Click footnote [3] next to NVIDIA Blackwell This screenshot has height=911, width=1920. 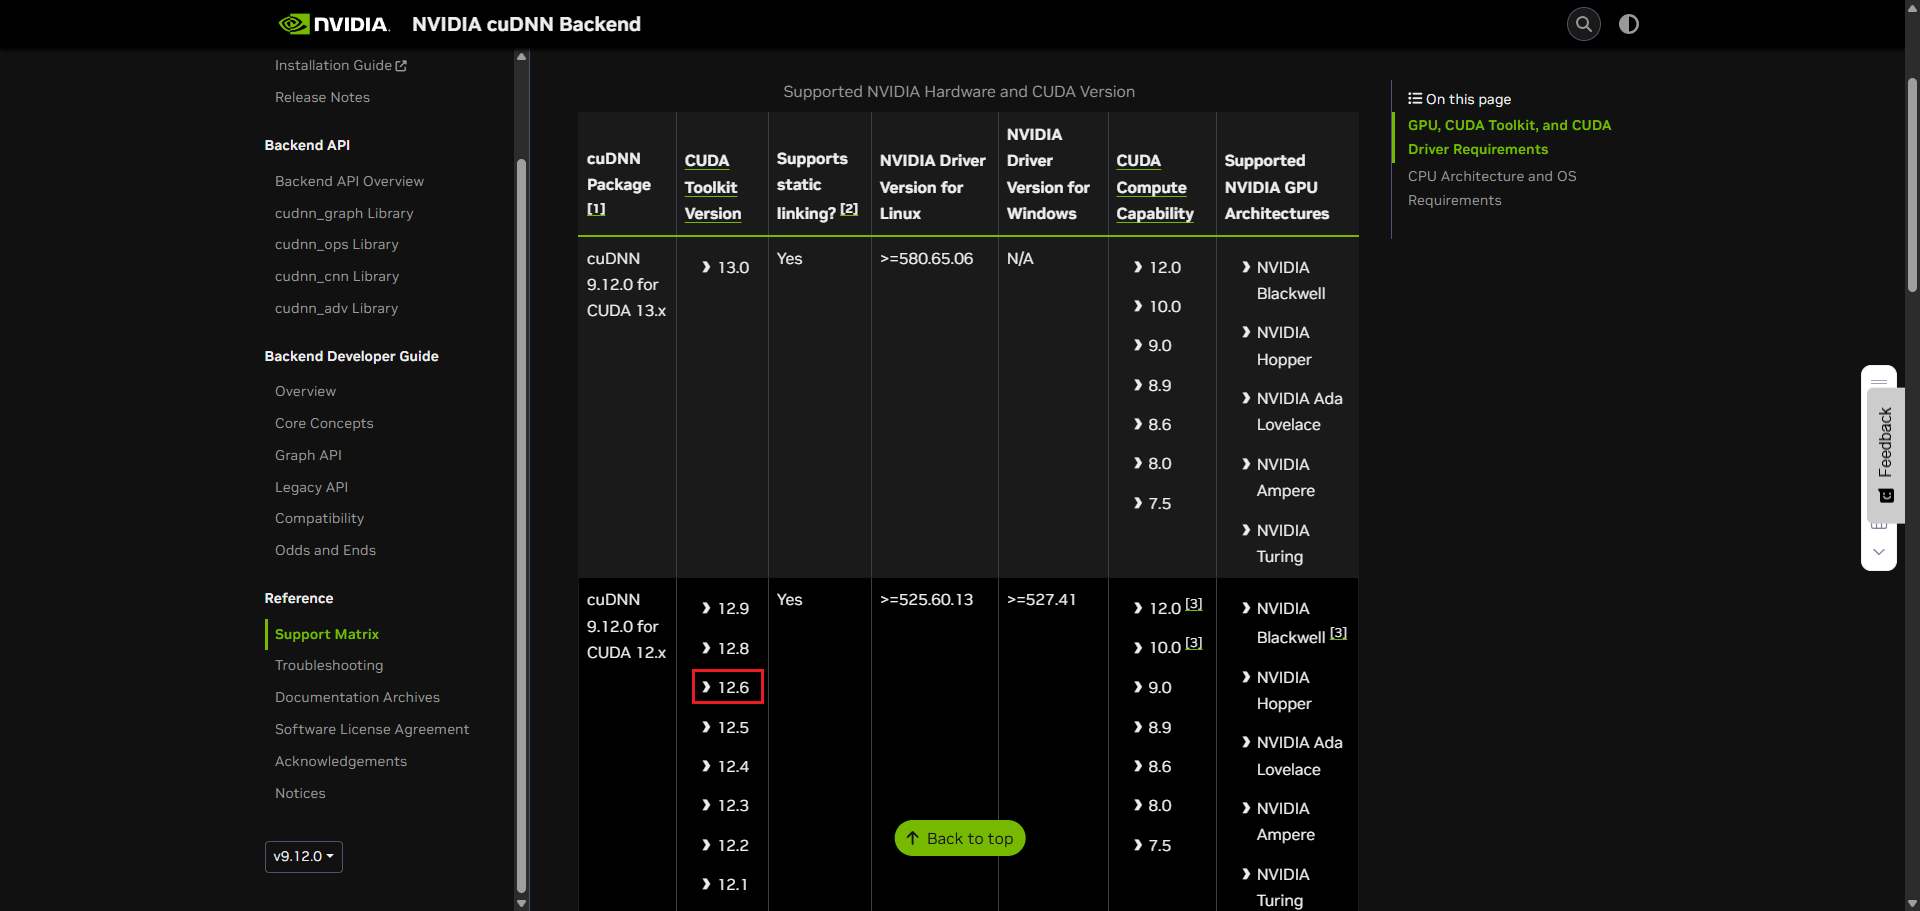1339,633
